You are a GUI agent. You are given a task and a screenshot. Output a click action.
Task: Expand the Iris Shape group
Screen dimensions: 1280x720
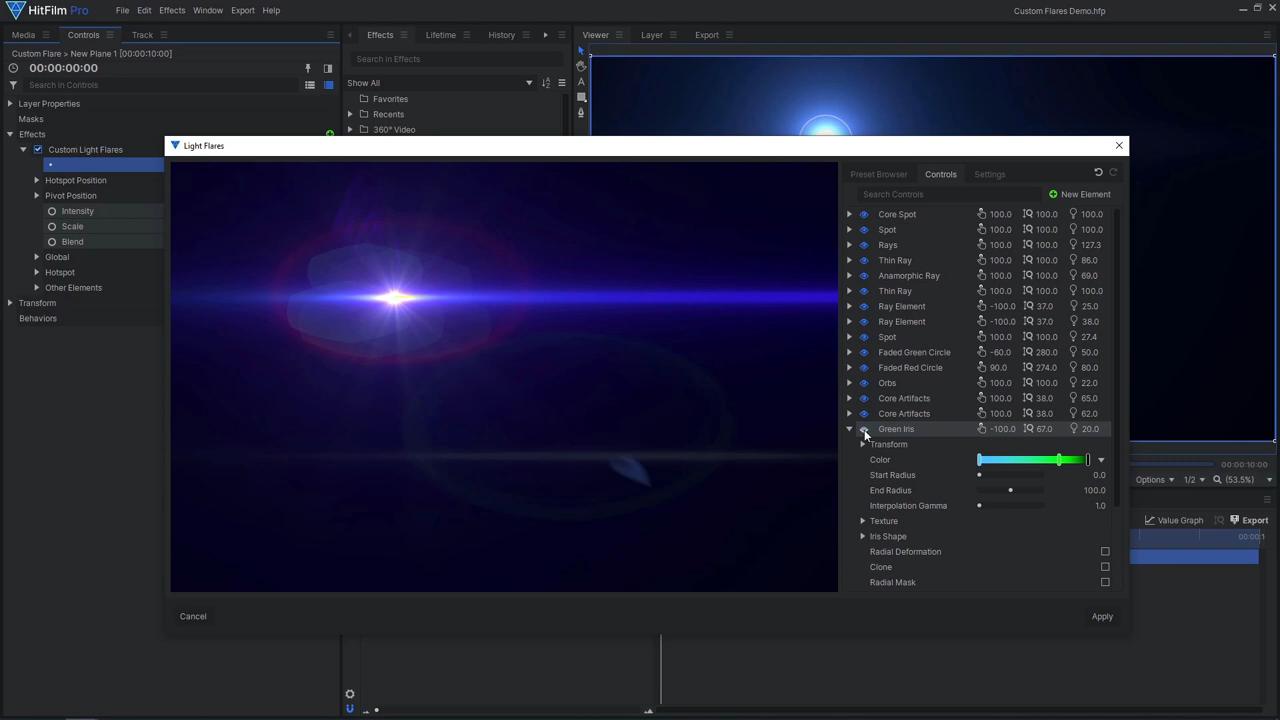(x=863, y=536)
